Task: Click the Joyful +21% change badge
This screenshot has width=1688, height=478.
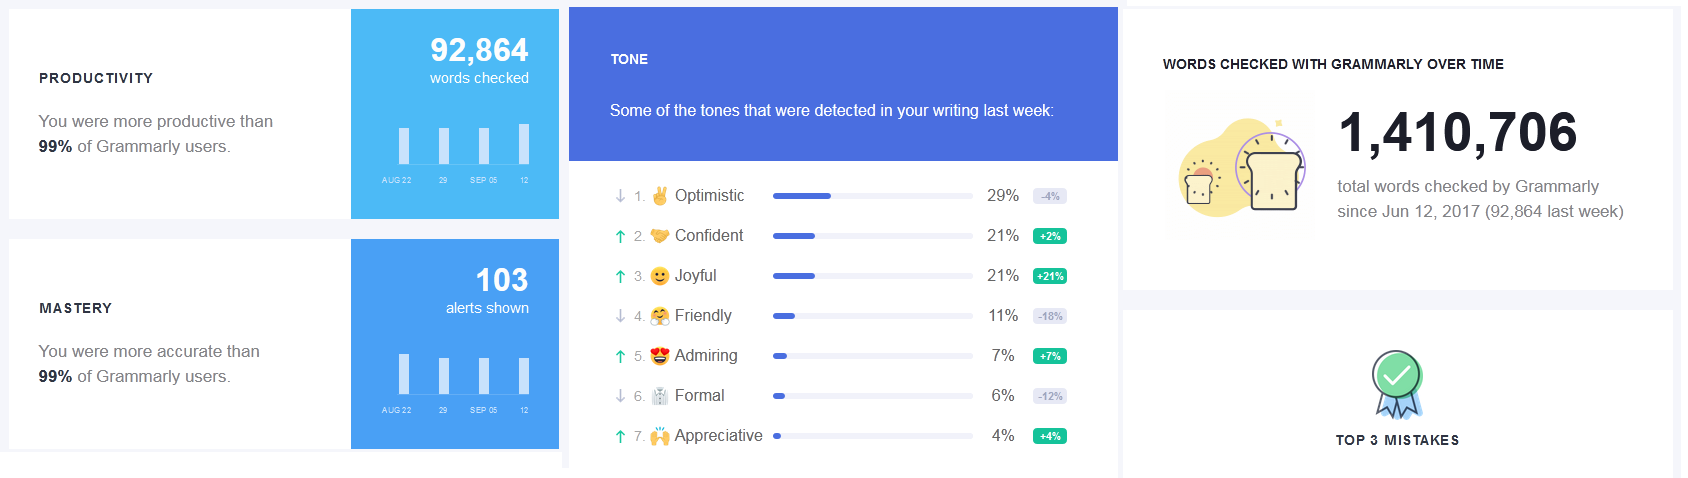Action: point(1050,276)
